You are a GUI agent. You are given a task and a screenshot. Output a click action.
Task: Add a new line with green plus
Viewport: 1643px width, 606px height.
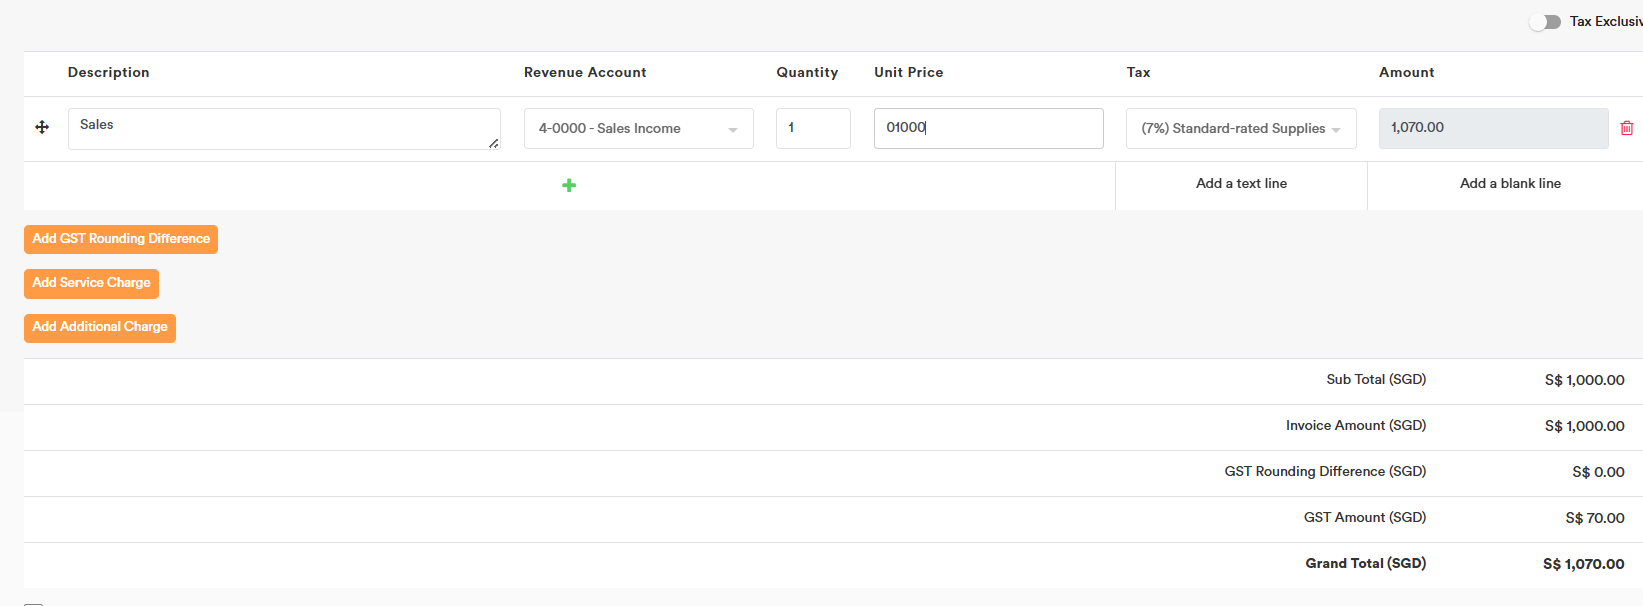[569, 185]
